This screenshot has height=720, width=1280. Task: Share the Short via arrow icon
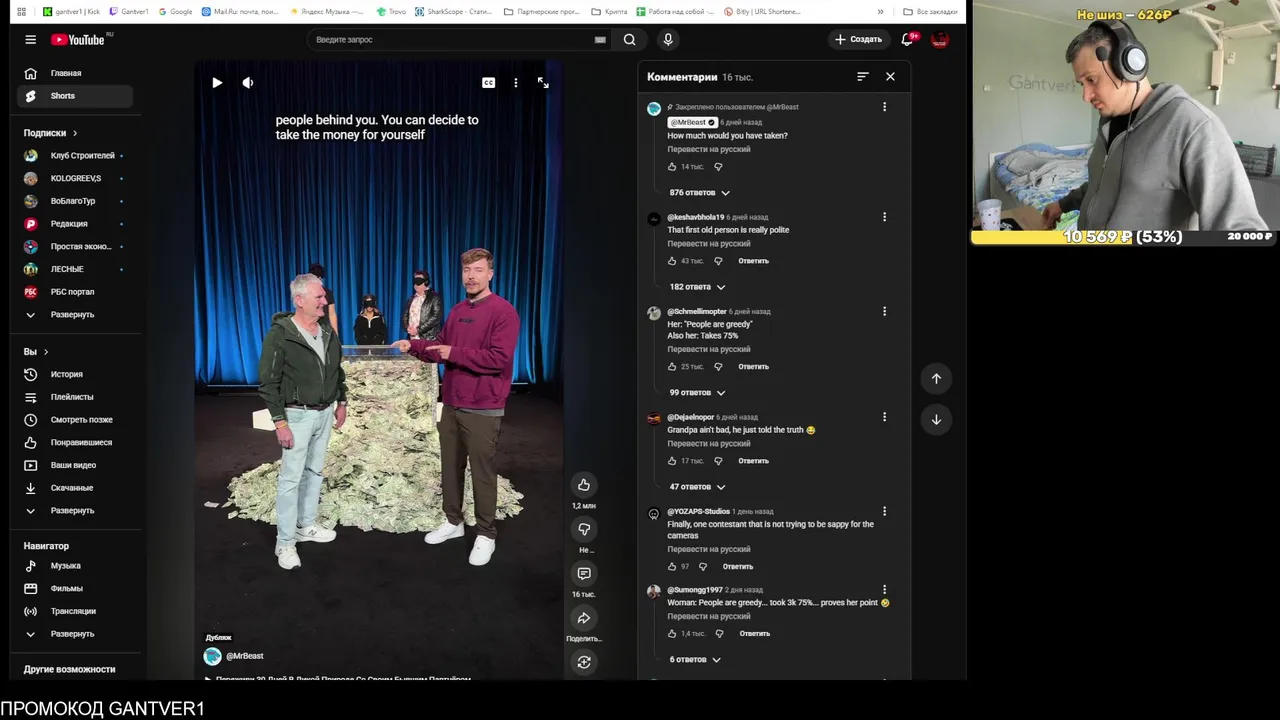point(584,618)
